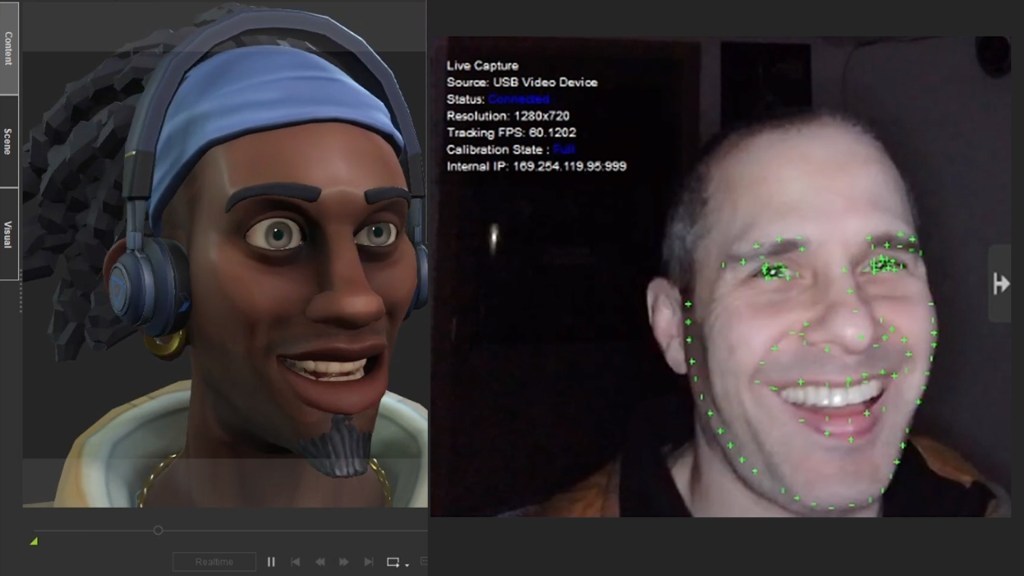
Task: Open the Visual side tab
Action: coord(8,234)
